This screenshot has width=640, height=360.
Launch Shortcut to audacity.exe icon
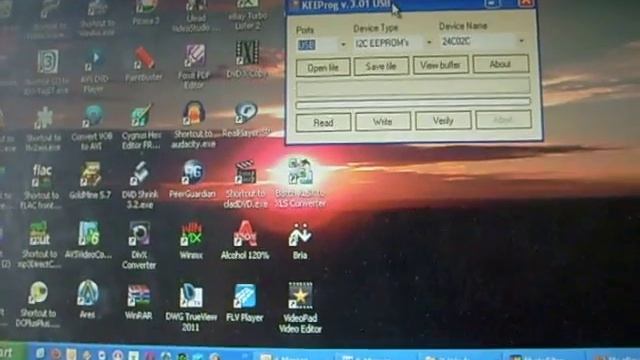193,124
